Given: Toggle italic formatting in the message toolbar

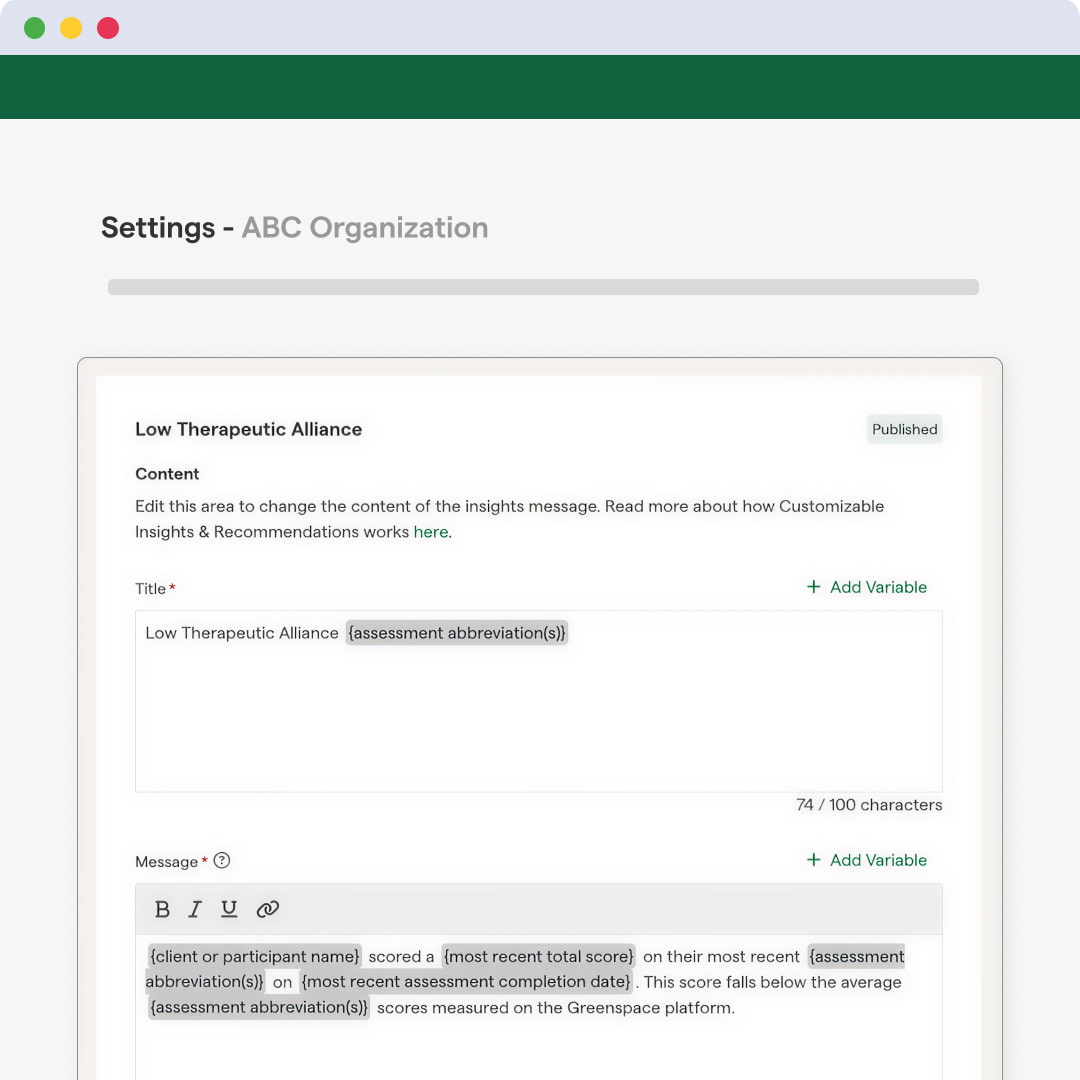Looking at the screenshot, I should click(195, 909).
